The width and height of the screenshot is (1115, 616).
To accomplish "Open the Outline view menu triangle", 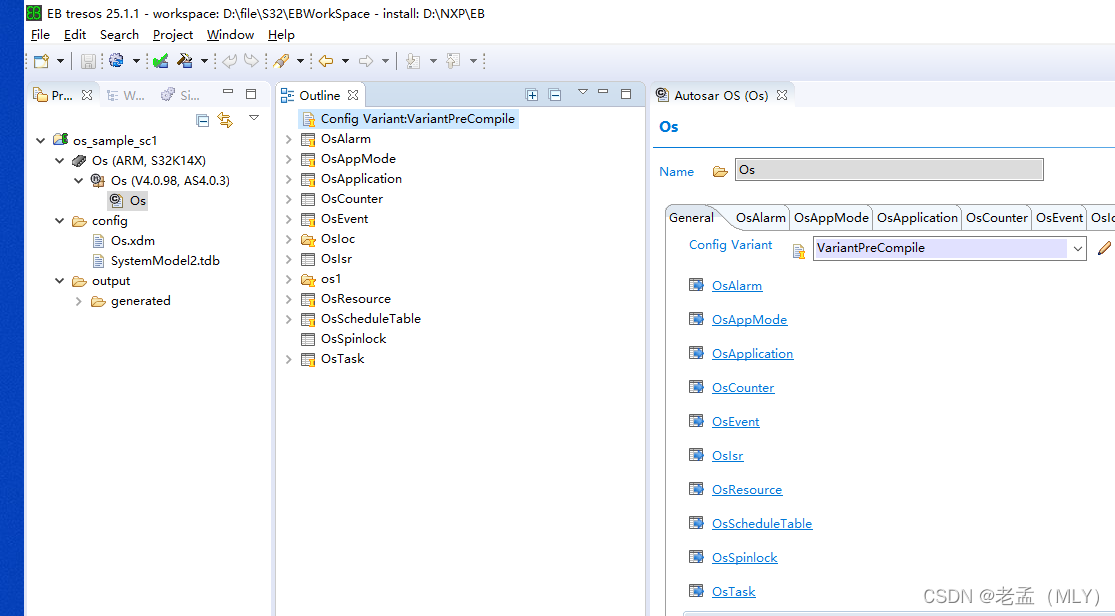I will (582, 92).
